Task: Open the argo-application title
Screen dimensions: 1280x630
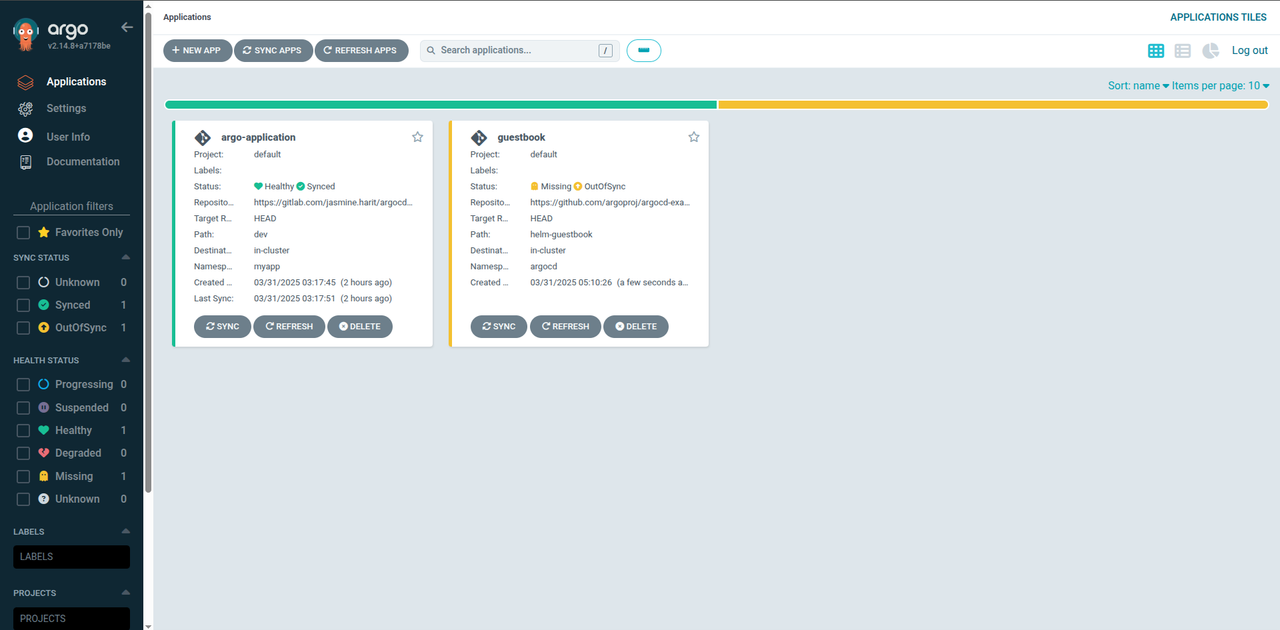Action: [258, 137]
